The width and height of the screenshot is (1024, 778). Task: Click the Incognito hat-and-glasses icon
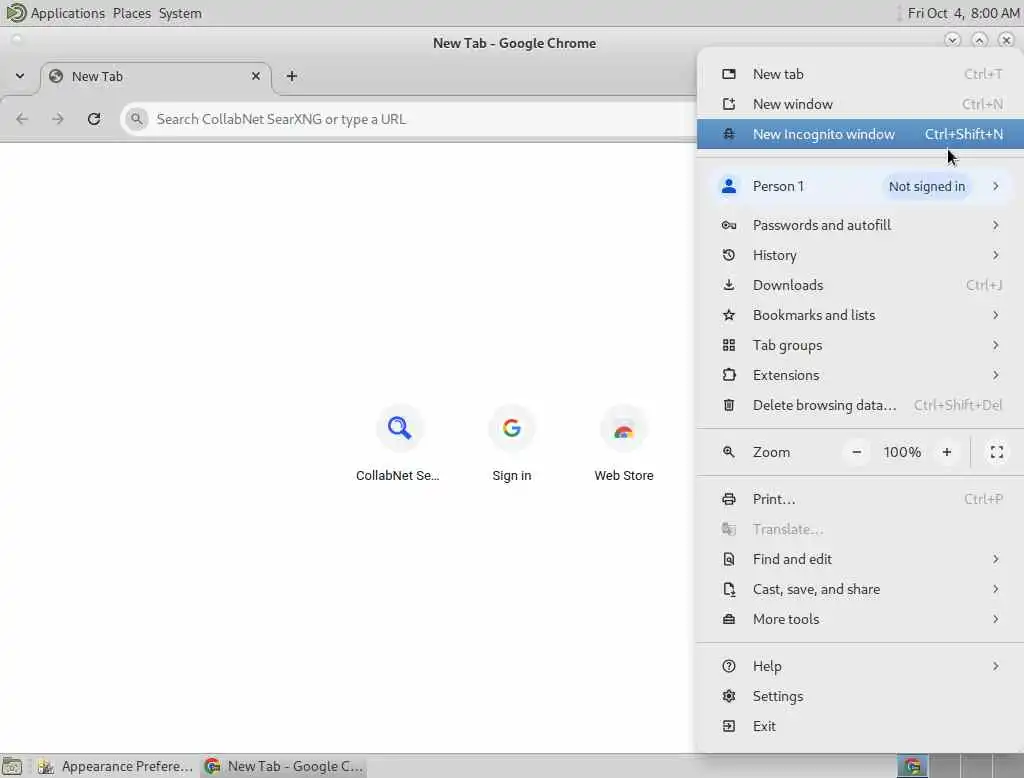click(729, 134)
